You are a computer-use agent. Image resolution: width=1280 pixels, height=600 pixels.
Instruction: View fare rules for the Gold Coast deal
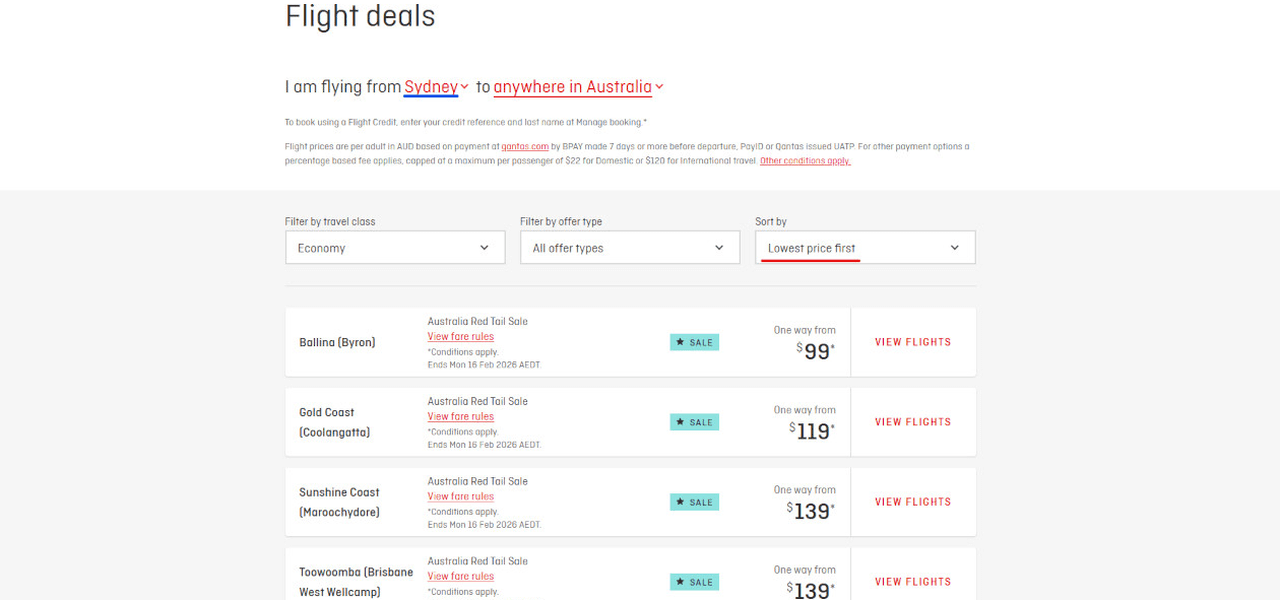(x=460, y=417)
